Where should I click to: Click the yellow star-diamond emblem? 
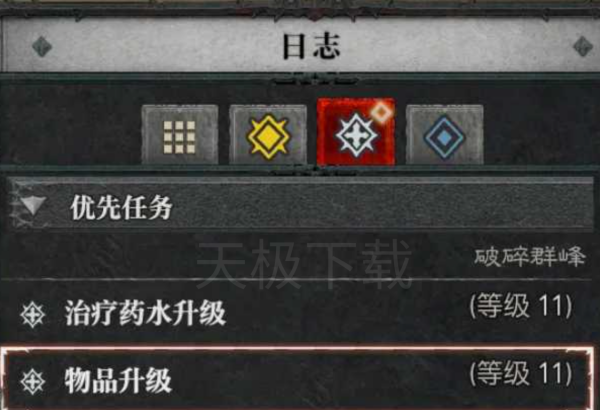click(x=268, y=136)
